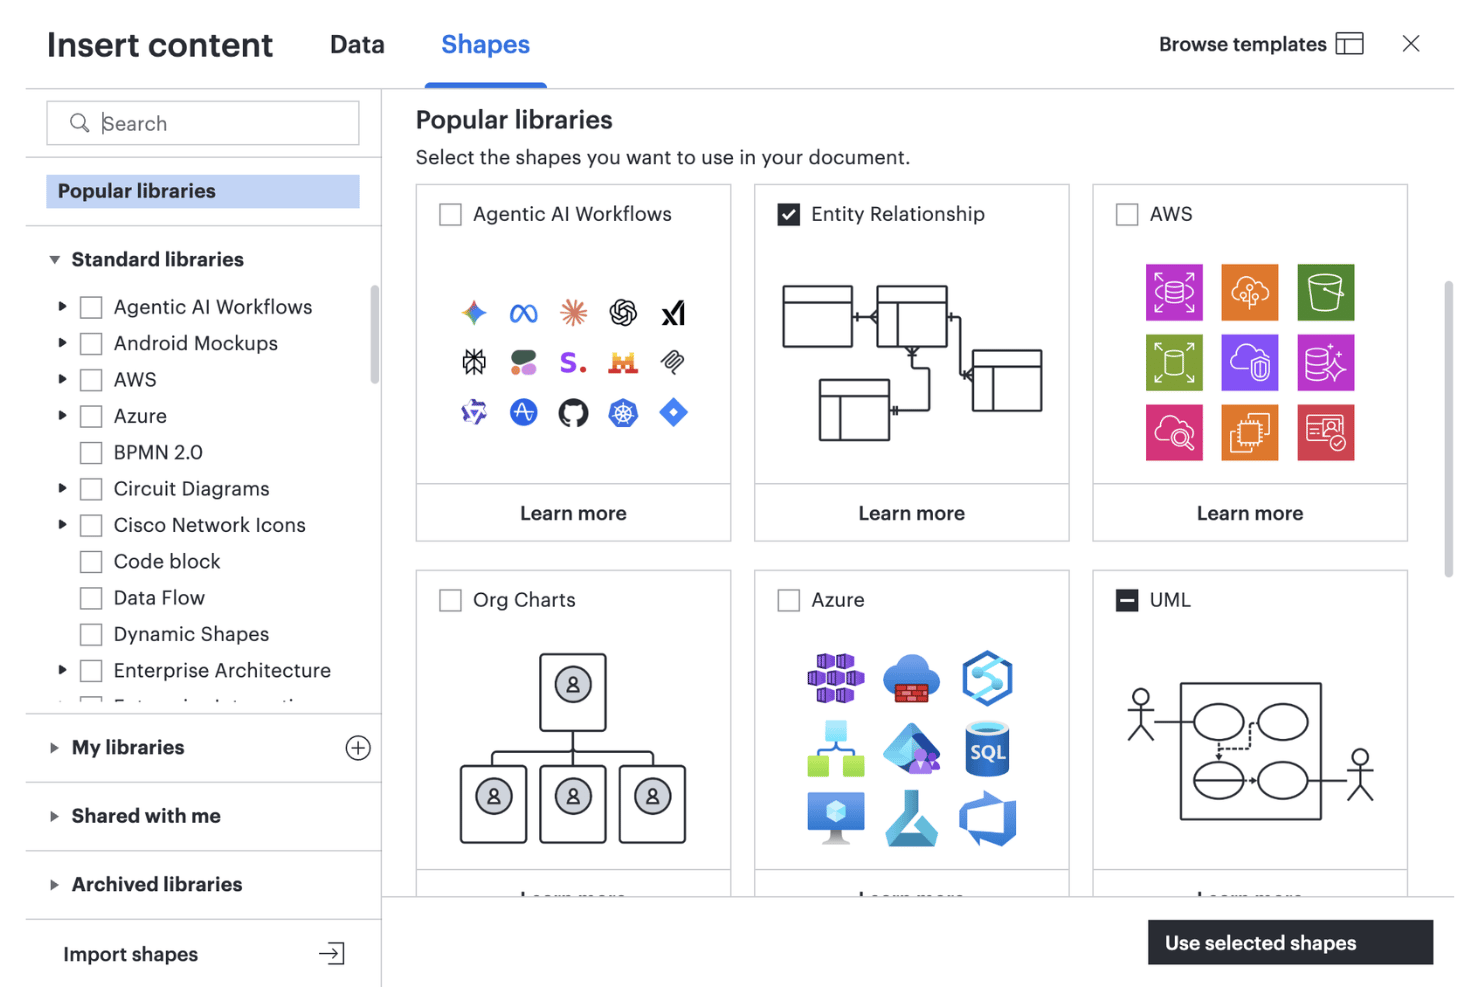The width and height of the screenshot is (1480, 987).
Task: Expand the Shared with me section
Action: [54, 816]
